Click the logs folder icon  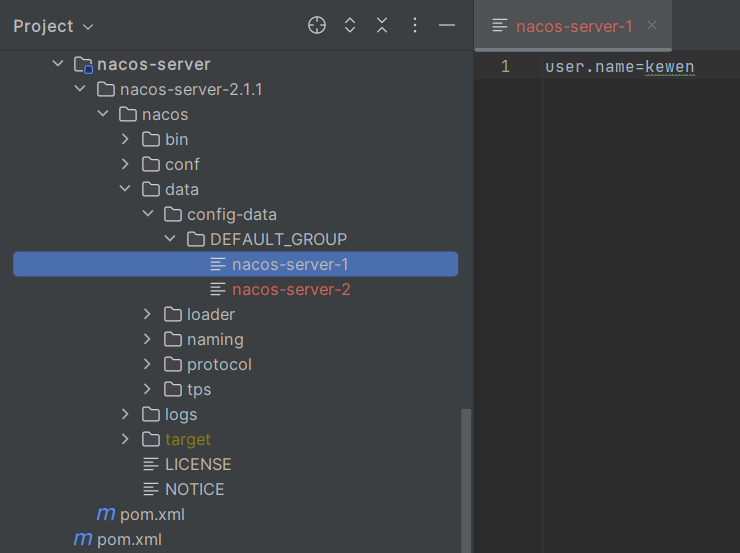tap(151, 414)
